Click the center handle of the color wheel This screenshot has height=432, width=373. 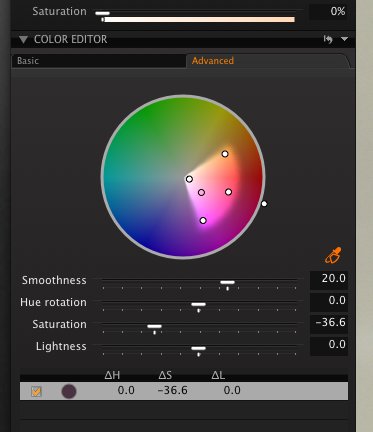tap(189, 179)
